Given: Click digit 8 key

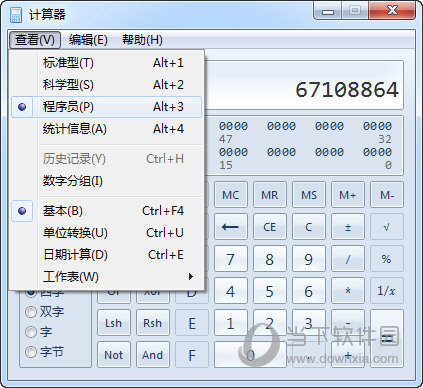Looking at the screenshot, I should click(x=270, y=259).
